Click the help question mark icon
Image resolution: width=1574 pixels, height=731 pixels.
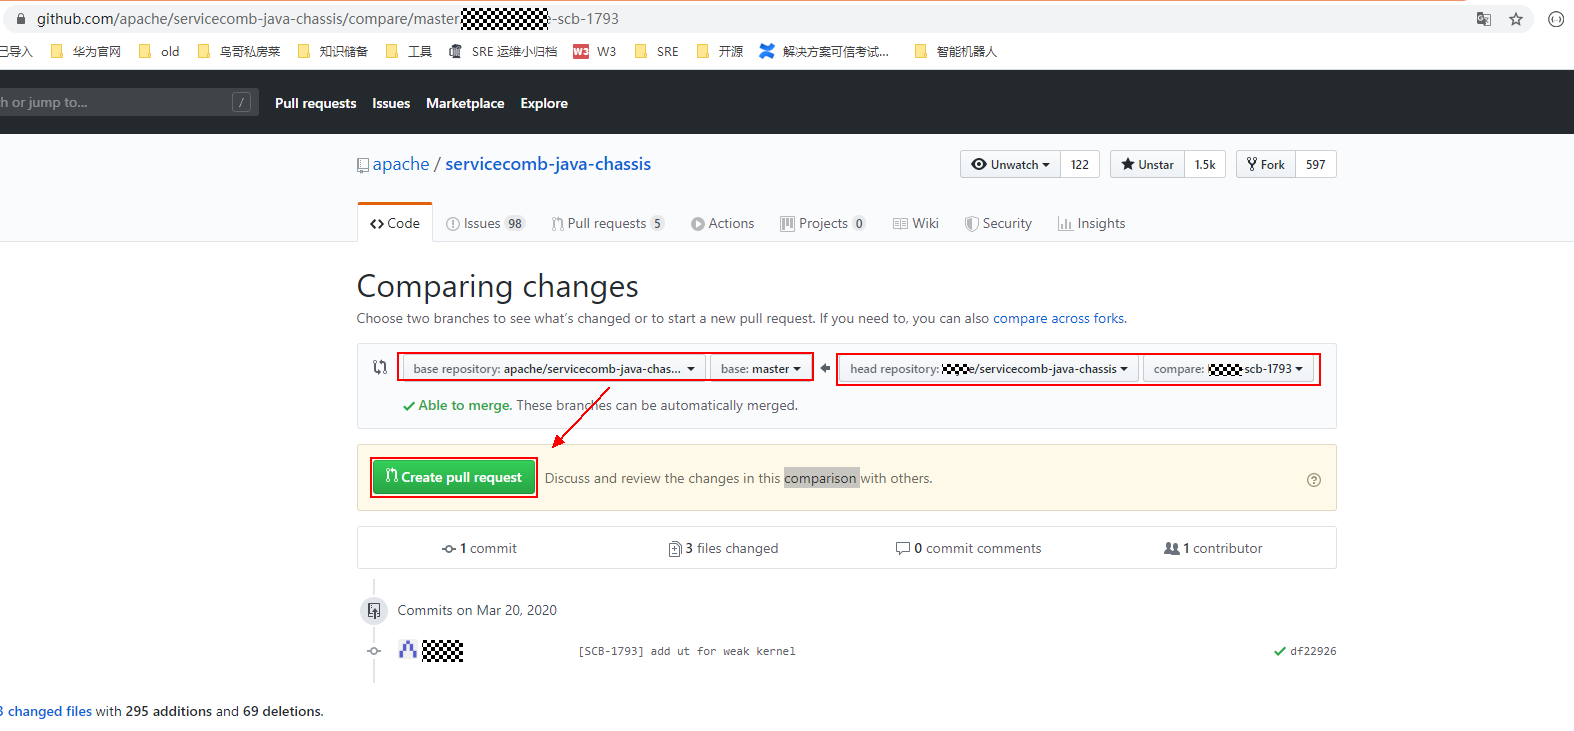coord(1314,480)
